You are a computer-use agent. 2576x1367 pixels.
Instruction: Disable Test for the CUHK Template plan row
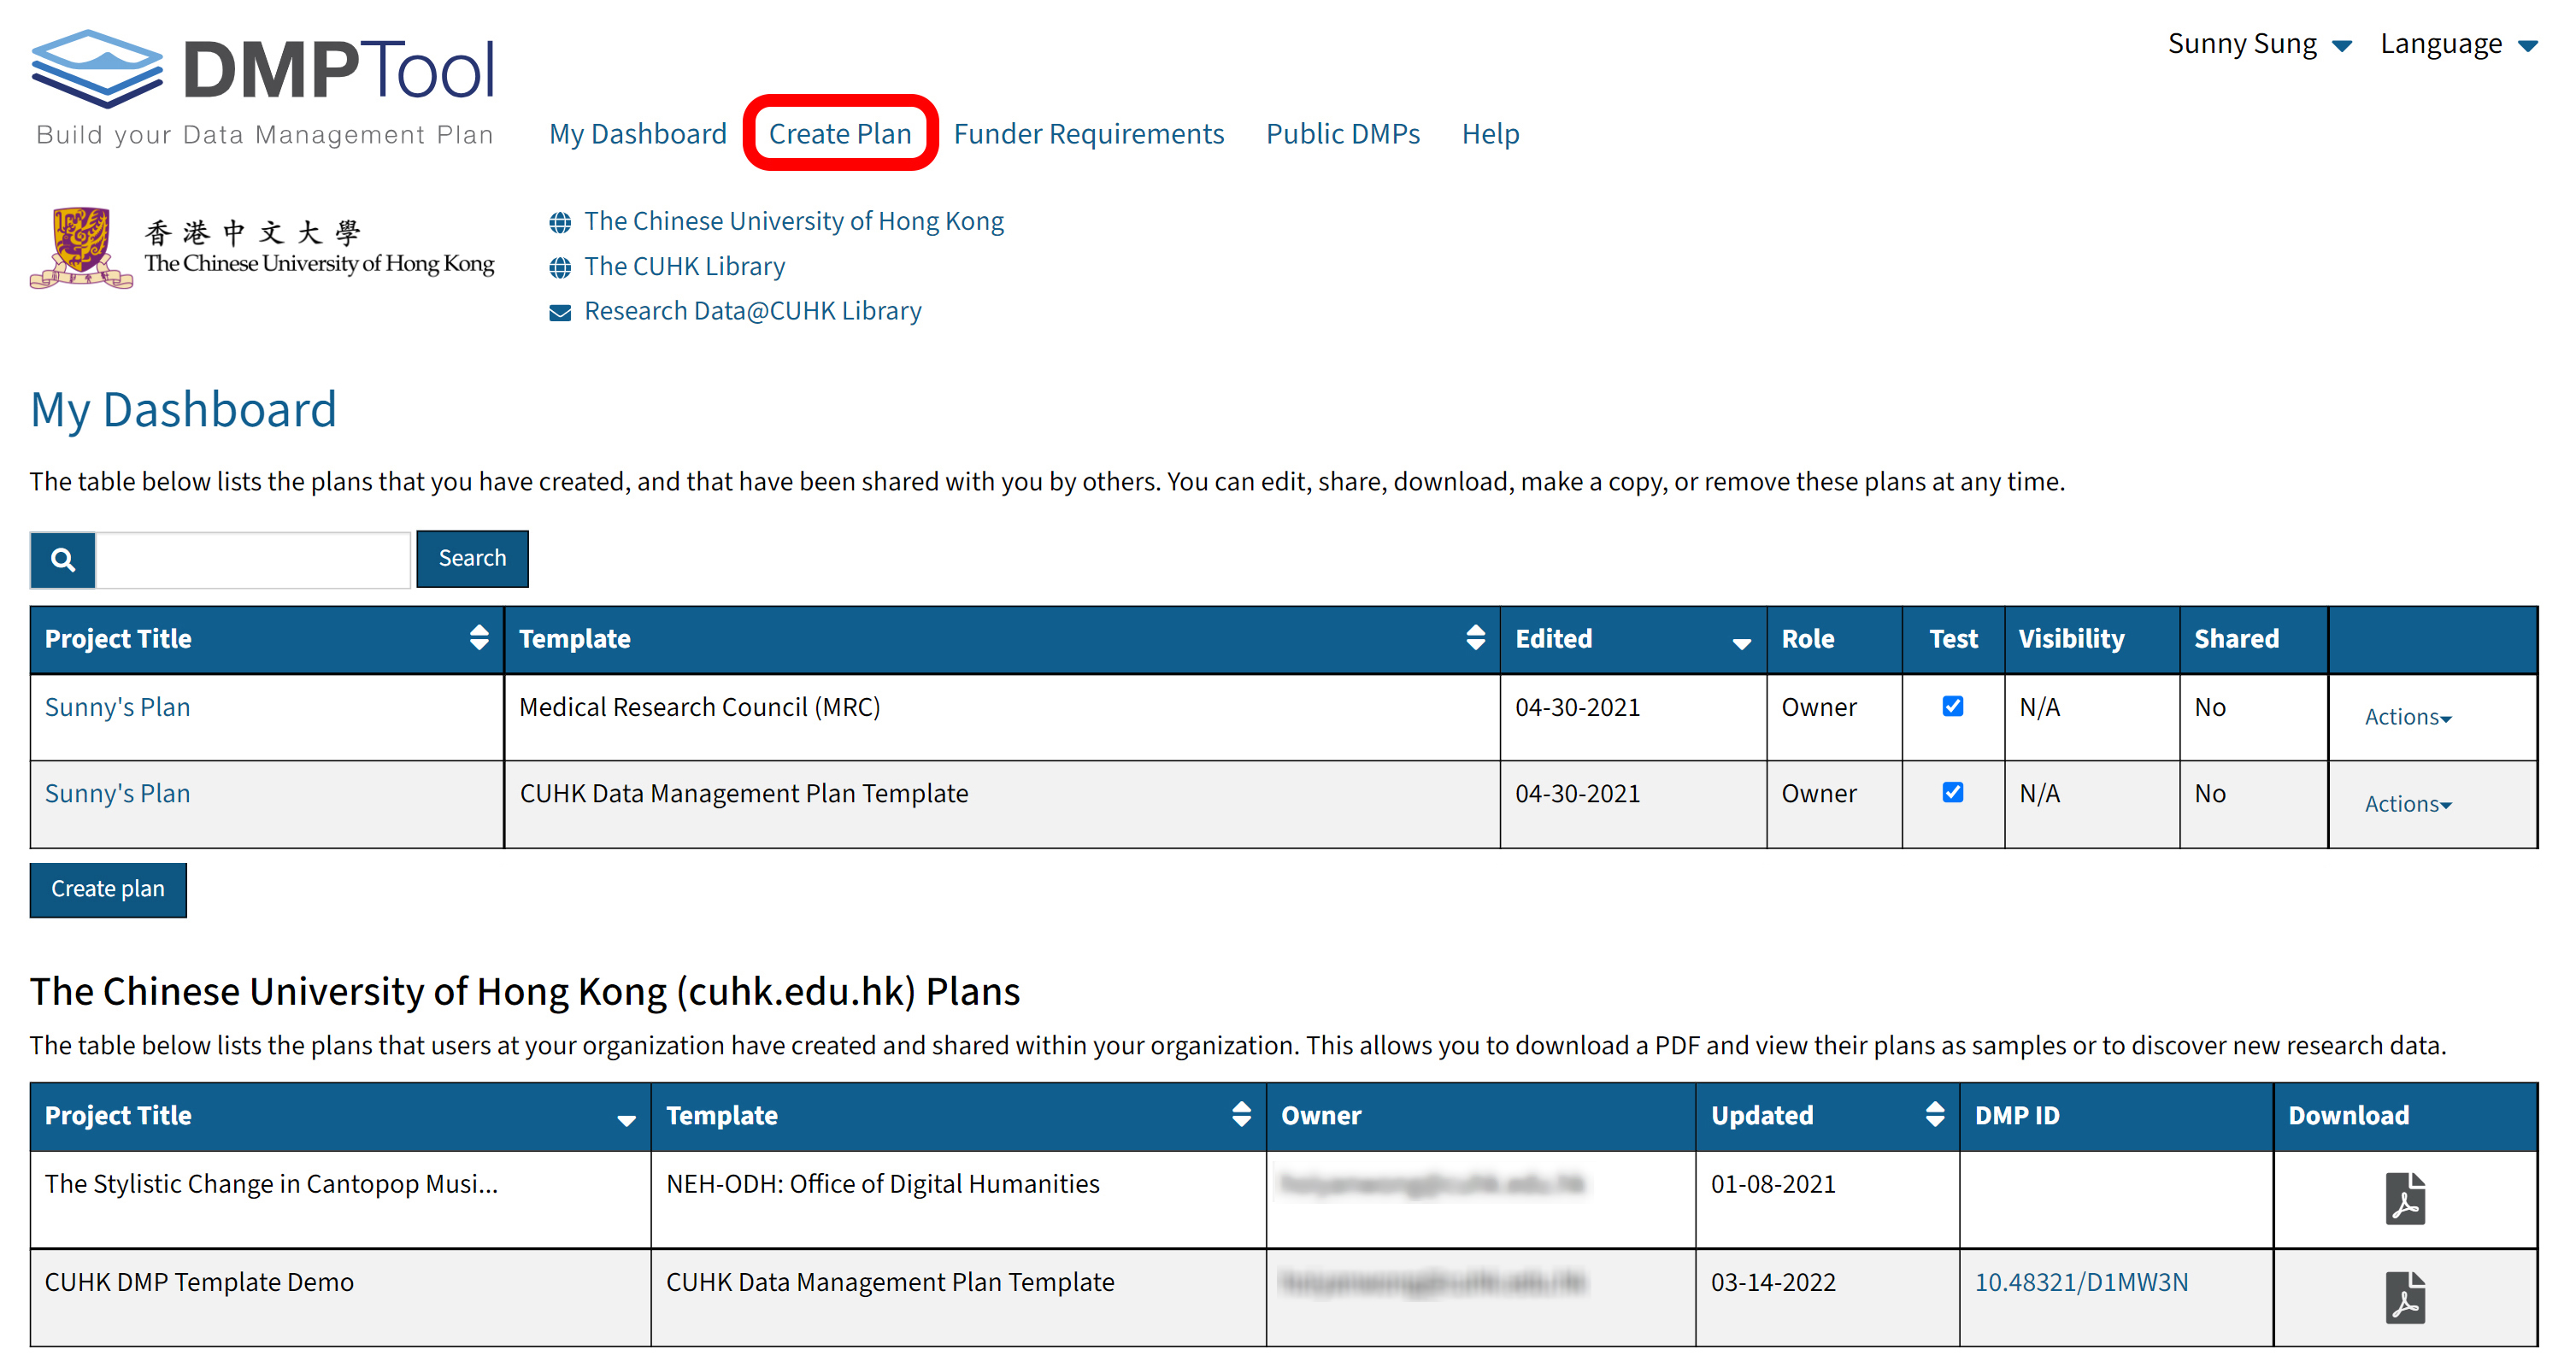click(x=1952, y=792)
